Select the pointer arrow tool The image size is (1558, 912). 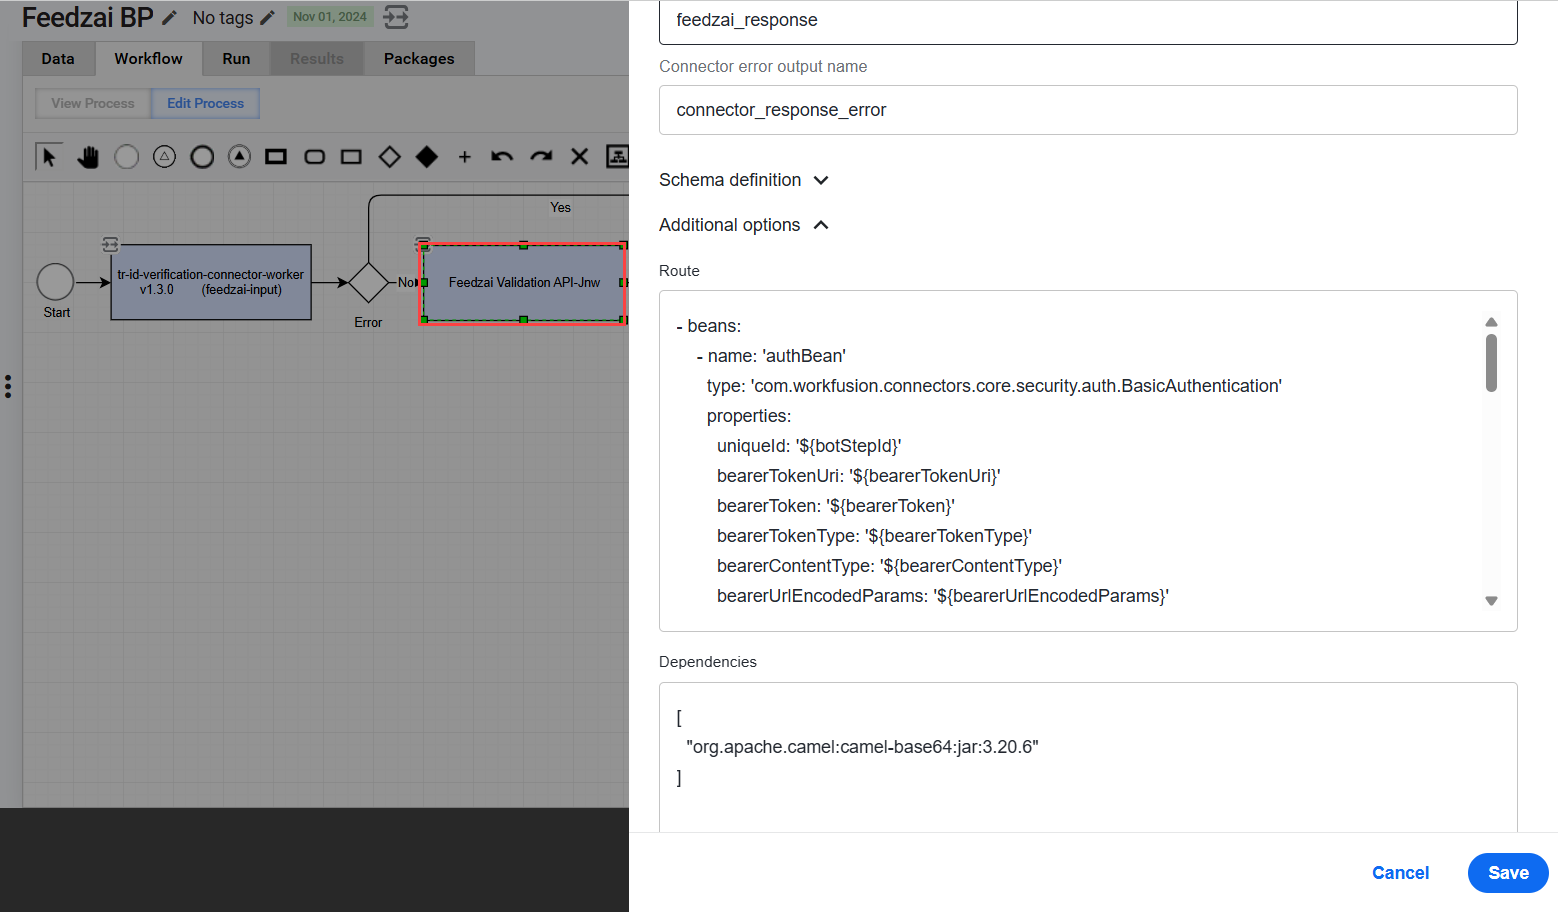tap(48, 157)
